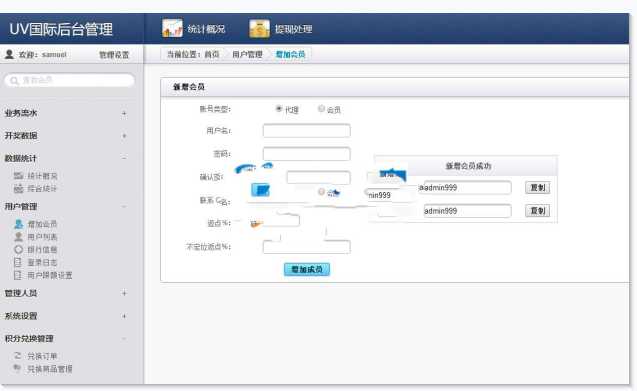Screen dimensions: 637x391
Task: Open 统计概况 text in top navigation
Action: 206,29
